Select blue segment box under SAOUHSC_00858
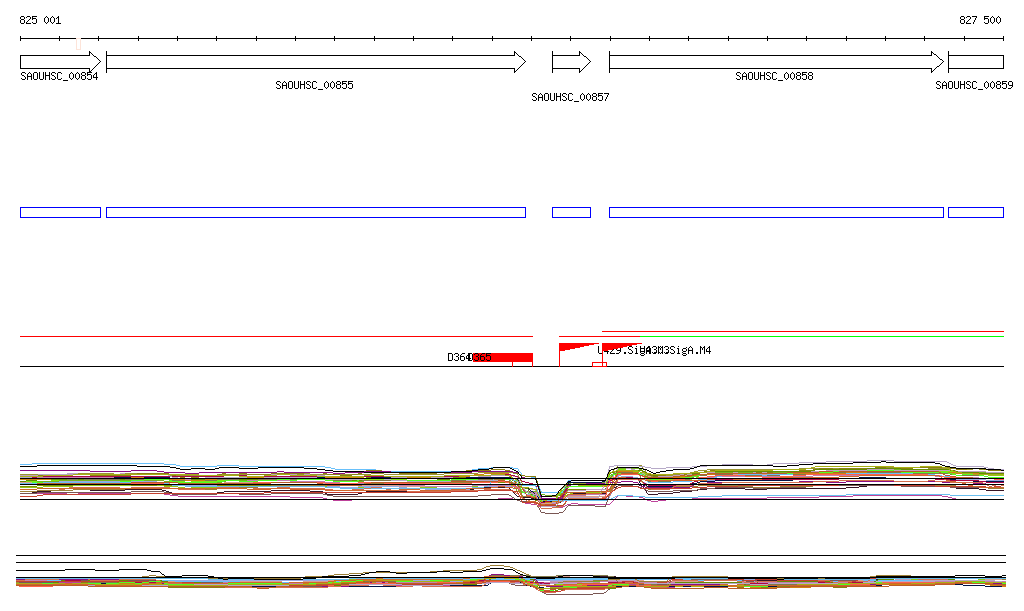This screenshot has height=611, width=1024. point(776,212)
